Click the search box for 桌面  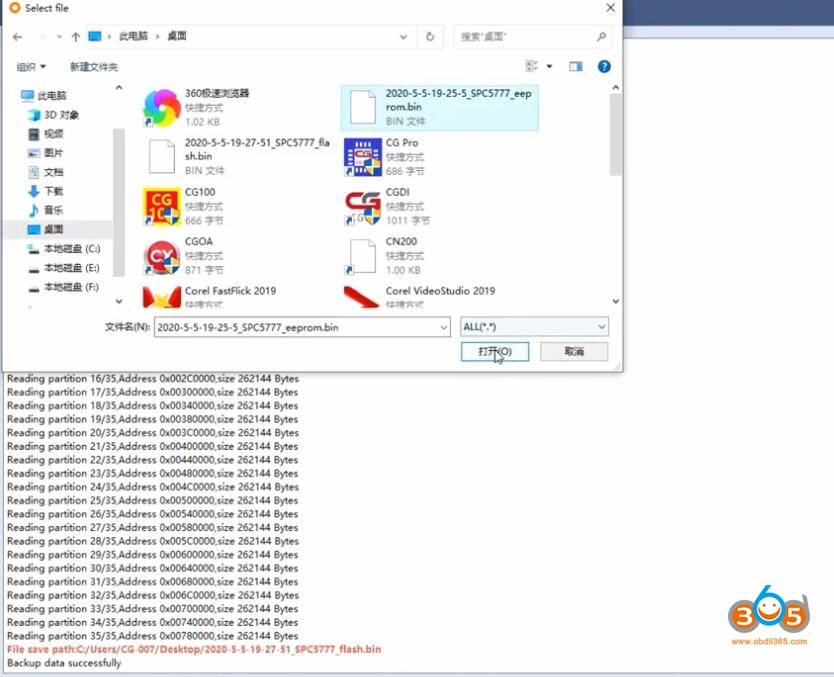(x=532, y=37)
